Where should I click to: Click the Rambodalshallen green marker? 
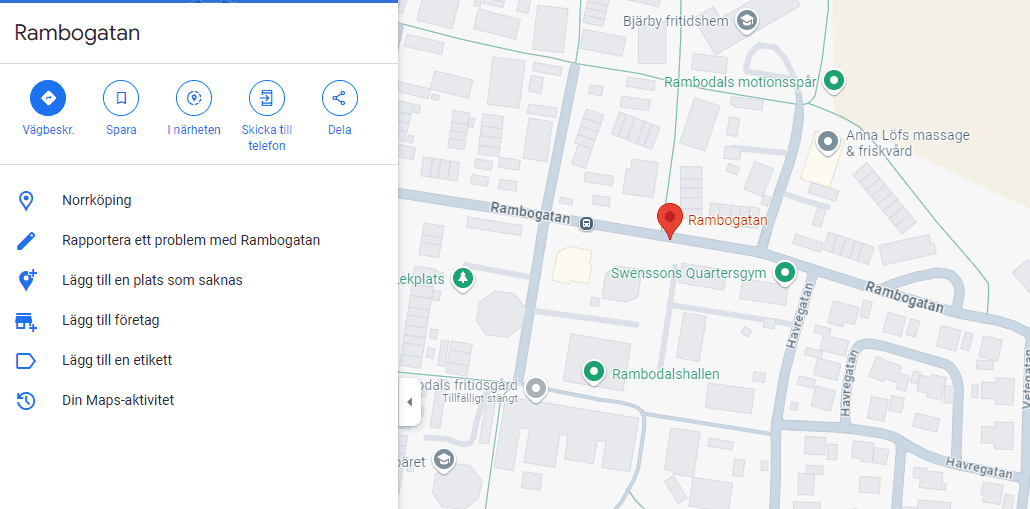coord(594,373)
